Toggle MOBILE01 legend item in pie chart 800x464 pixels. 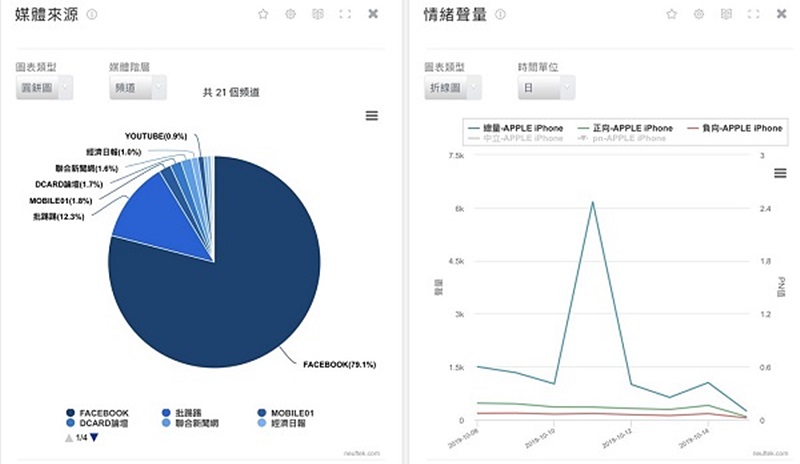(x=286, y=413)
